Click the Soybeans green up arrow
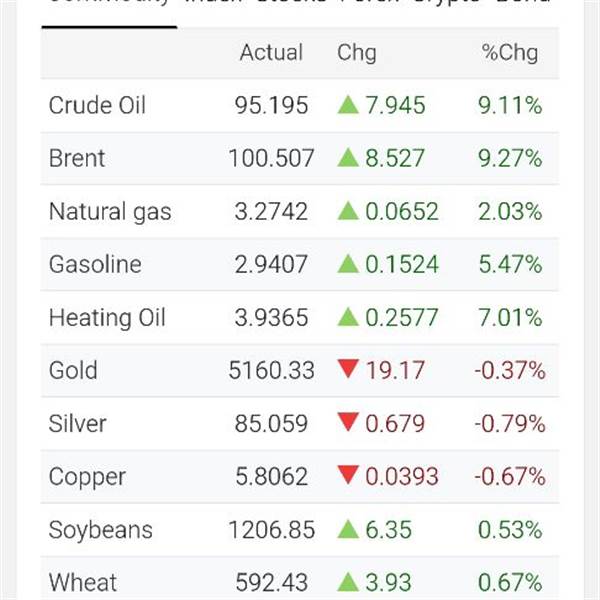 (348, 529)
